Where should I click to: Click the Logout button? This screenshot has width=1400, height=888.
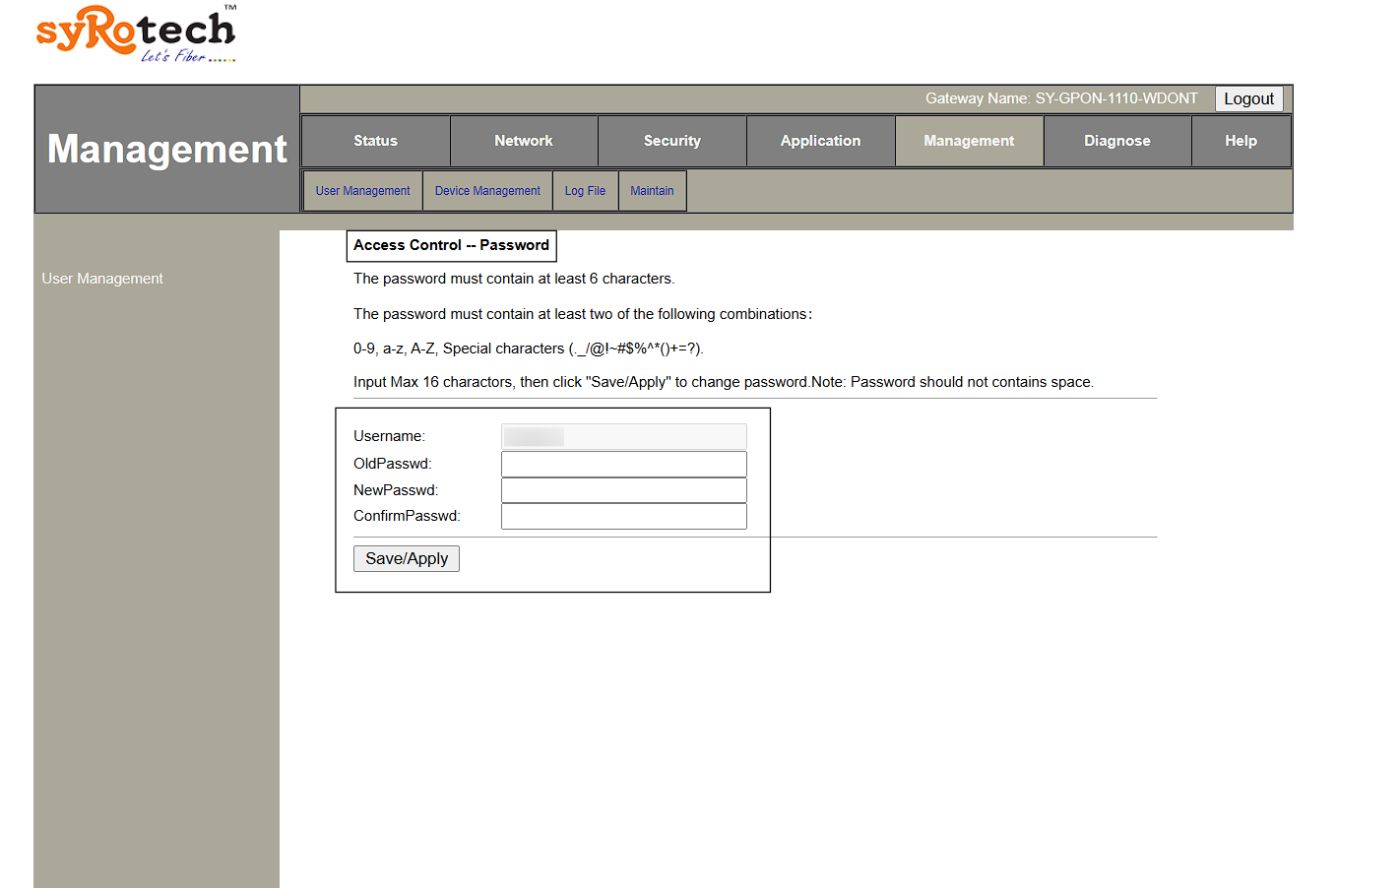pos(1248,98)
